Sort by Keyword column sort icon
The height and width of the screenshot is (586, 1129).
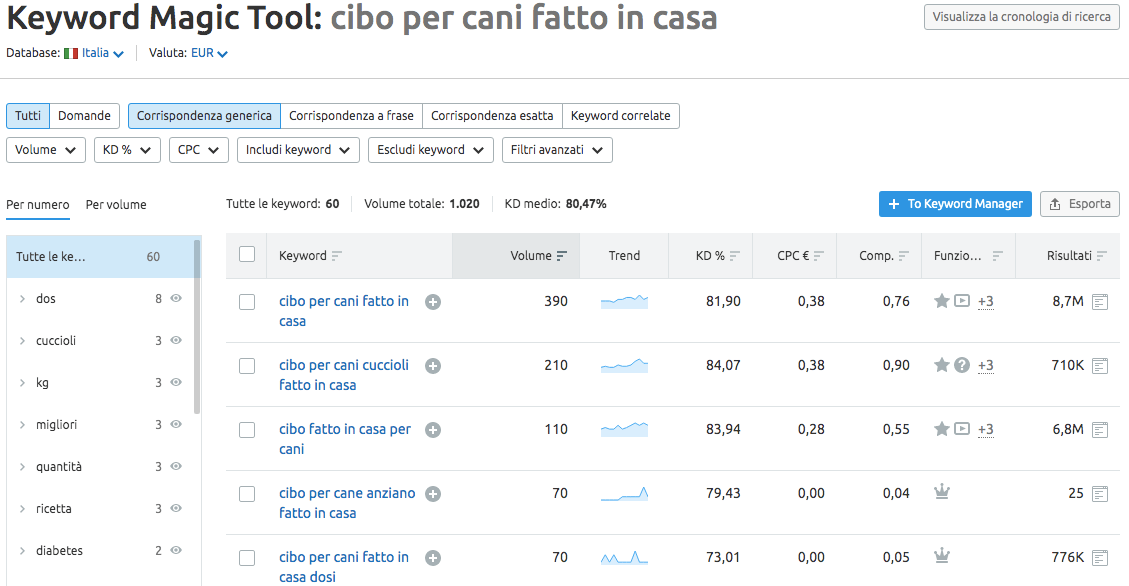click(336, 256)
